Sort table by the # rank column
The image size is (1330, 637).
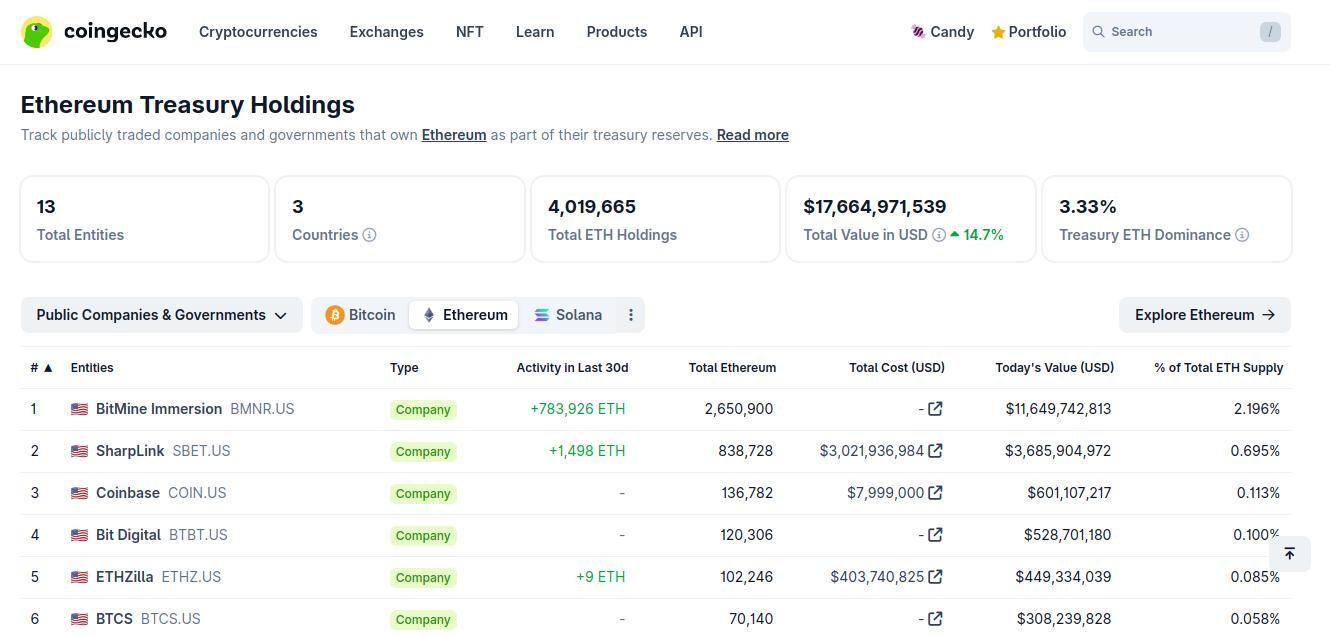click(41, 368)
